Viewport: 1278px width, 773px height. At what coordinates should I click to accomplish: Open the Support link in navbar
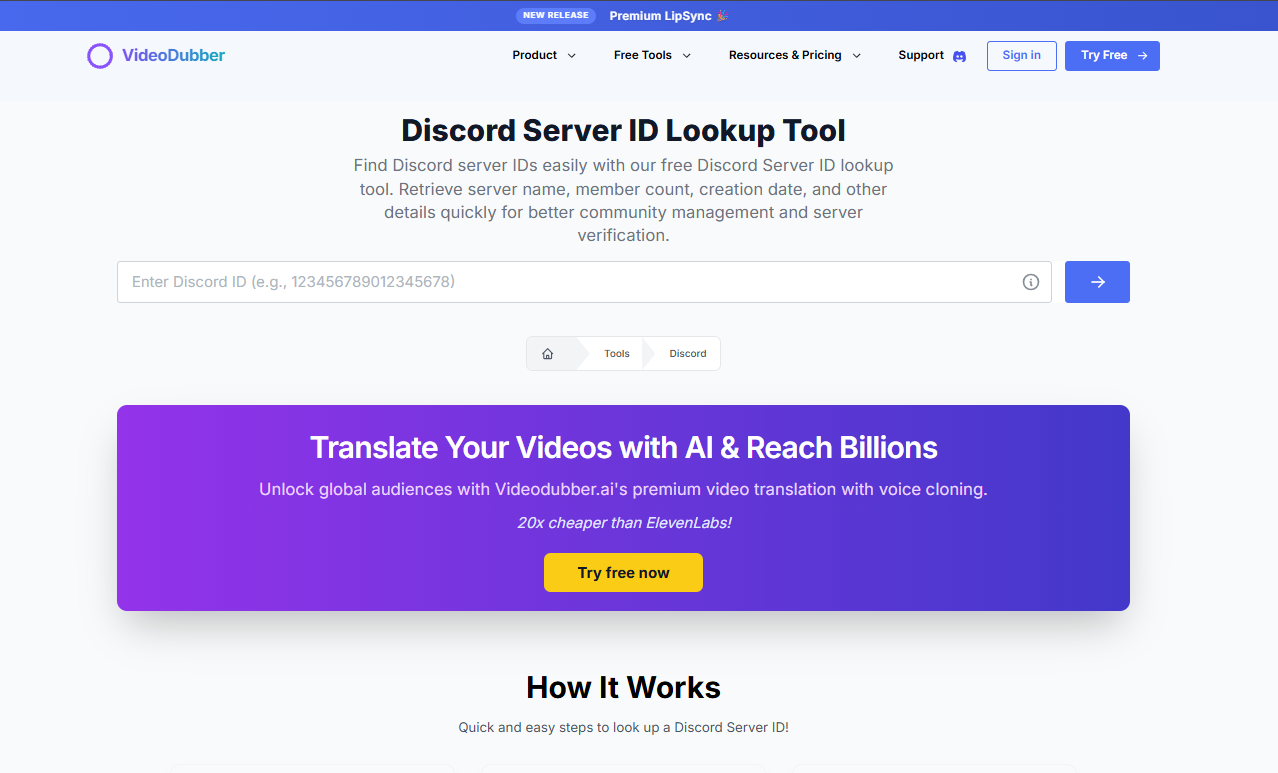coord(921,55)
